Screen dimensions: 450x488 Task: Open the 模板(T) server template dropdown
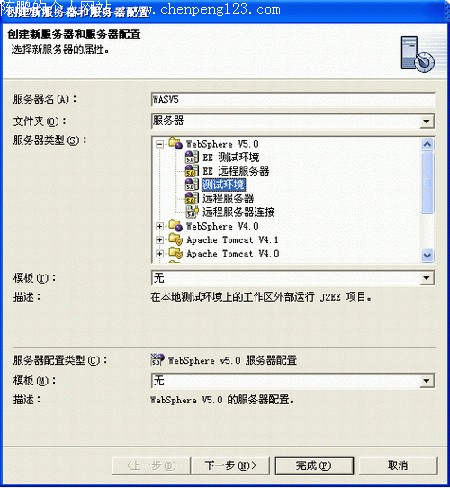(426, 278)
